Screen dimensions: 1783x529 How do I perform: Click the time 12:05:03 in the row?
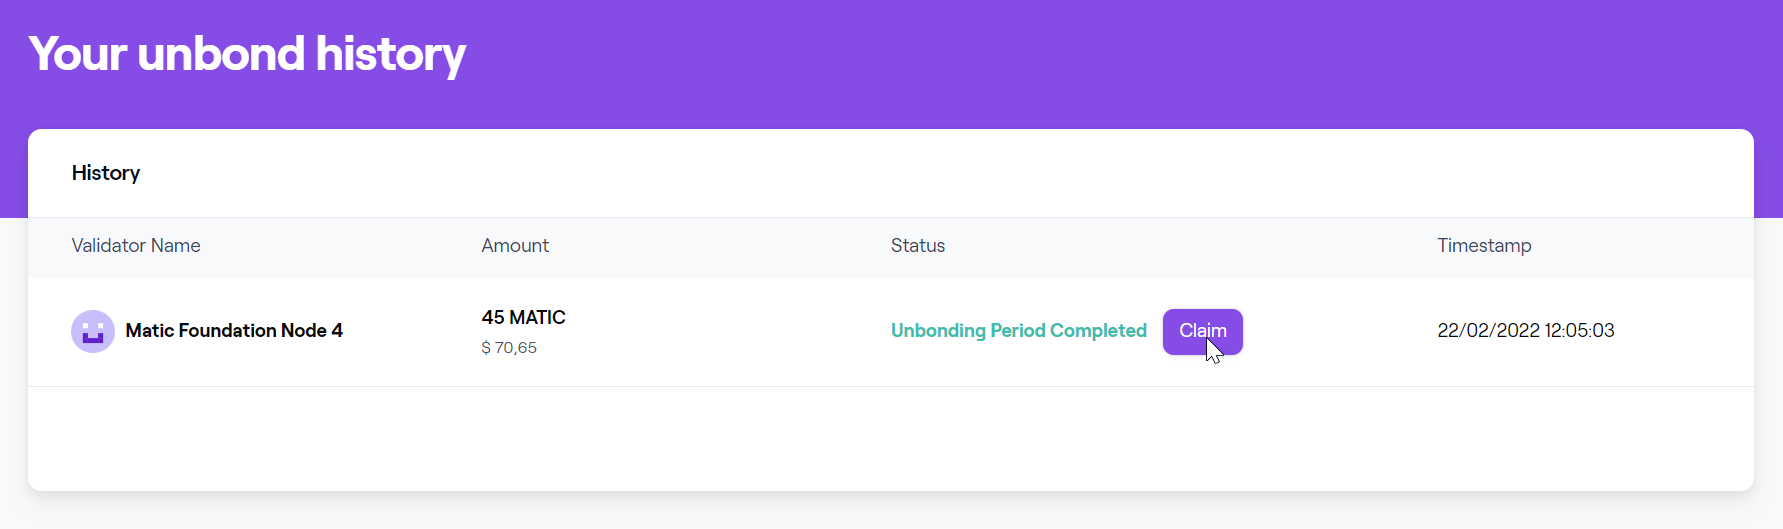pyautogui.click(x=1580, y=331)
